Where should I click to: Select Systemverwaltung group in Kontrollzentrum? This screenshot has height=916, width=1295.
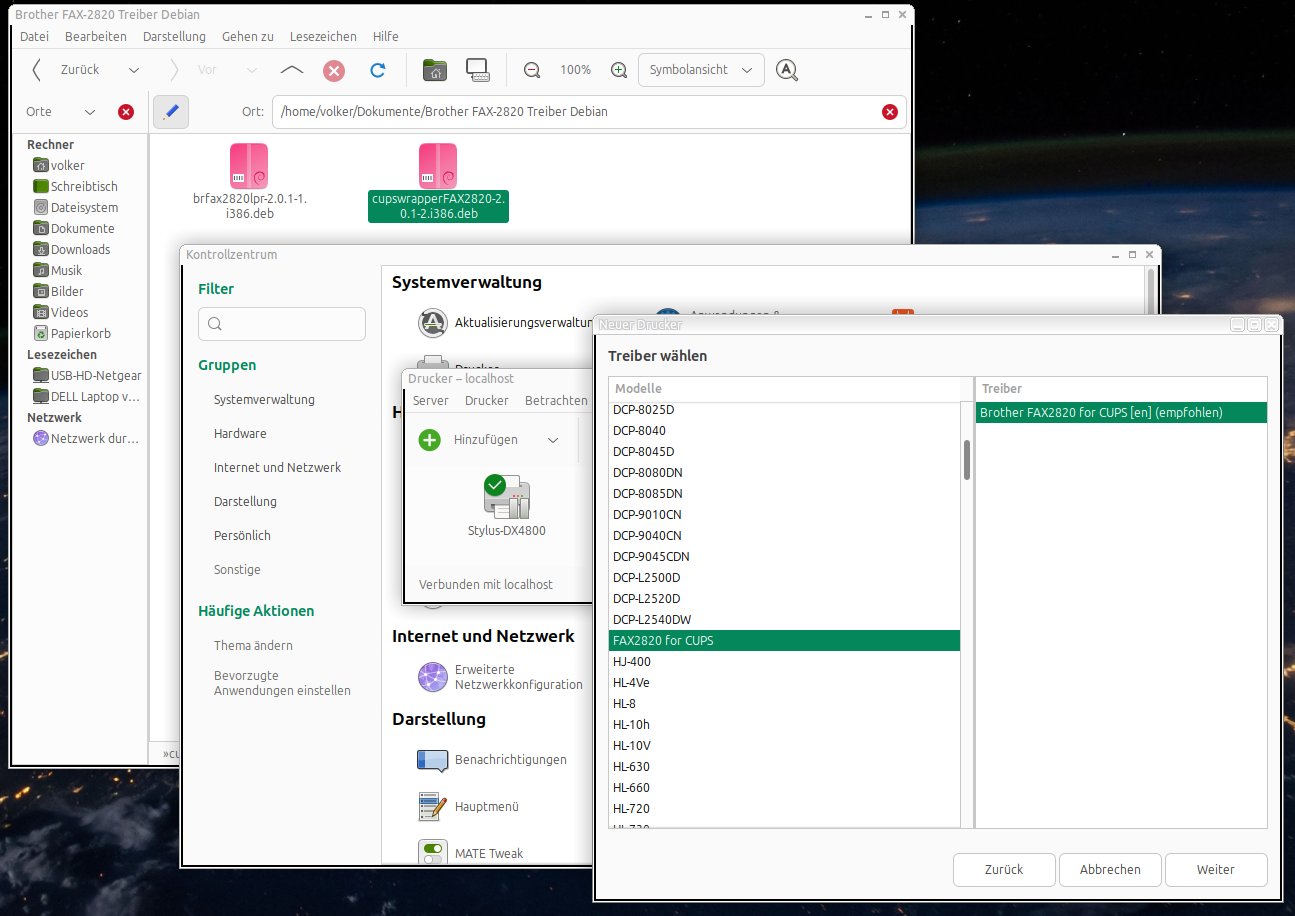point(264,400)
